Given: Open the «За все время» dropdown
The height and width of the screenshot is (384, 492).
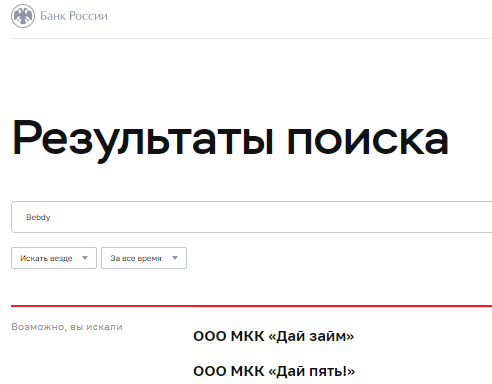Looking at the screenshot, I should click(x=144, y=258).
